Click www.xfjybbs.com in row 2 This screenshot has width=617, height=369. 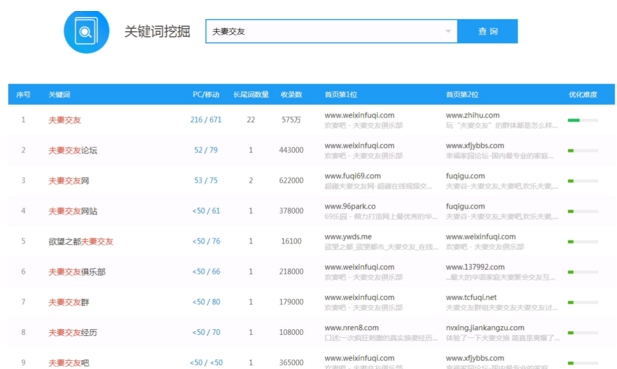[475, 146]
